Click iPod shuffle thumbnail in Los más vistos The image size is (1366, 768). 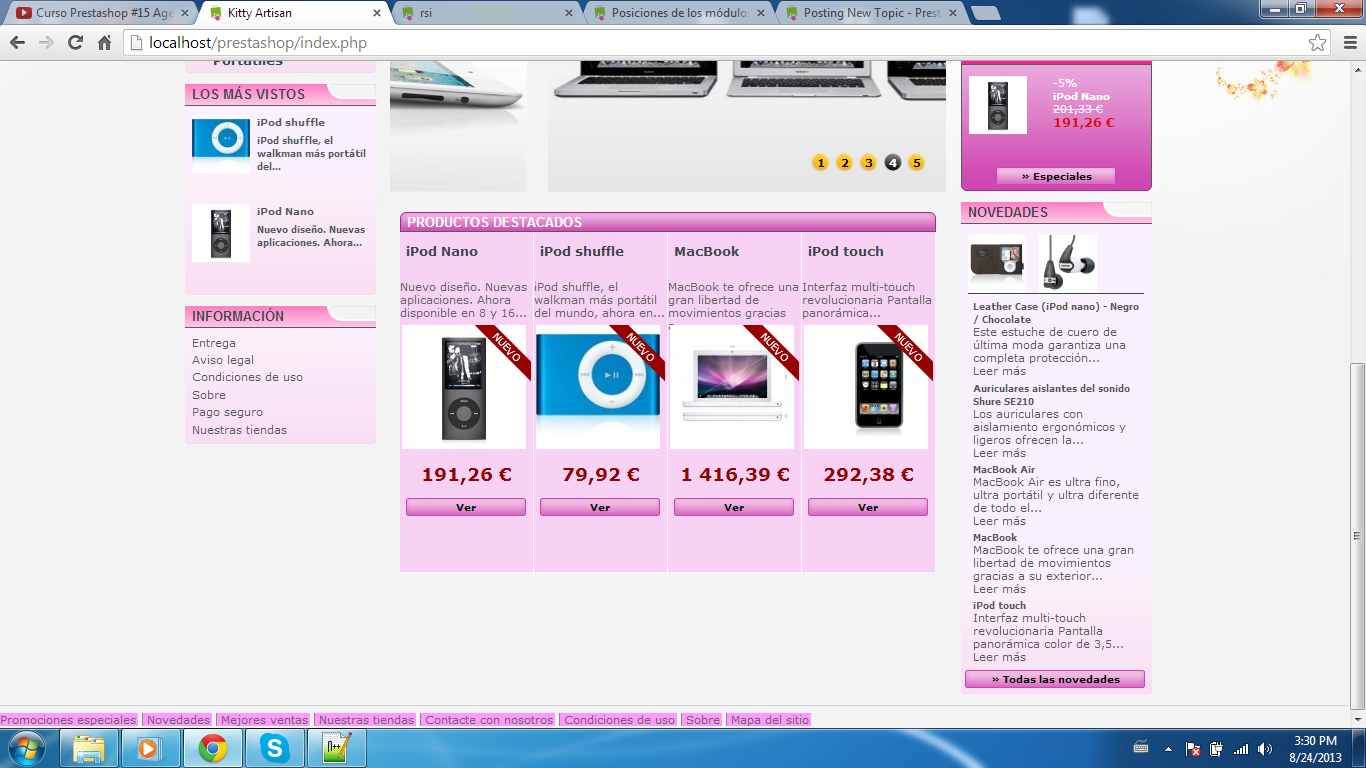coord(221,145)
